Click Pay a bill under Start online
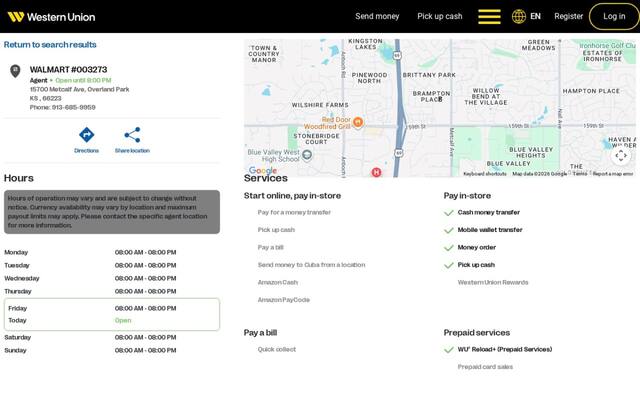This screenshot has height=400, width=640. pyautogui.click(x=270, y=247)
